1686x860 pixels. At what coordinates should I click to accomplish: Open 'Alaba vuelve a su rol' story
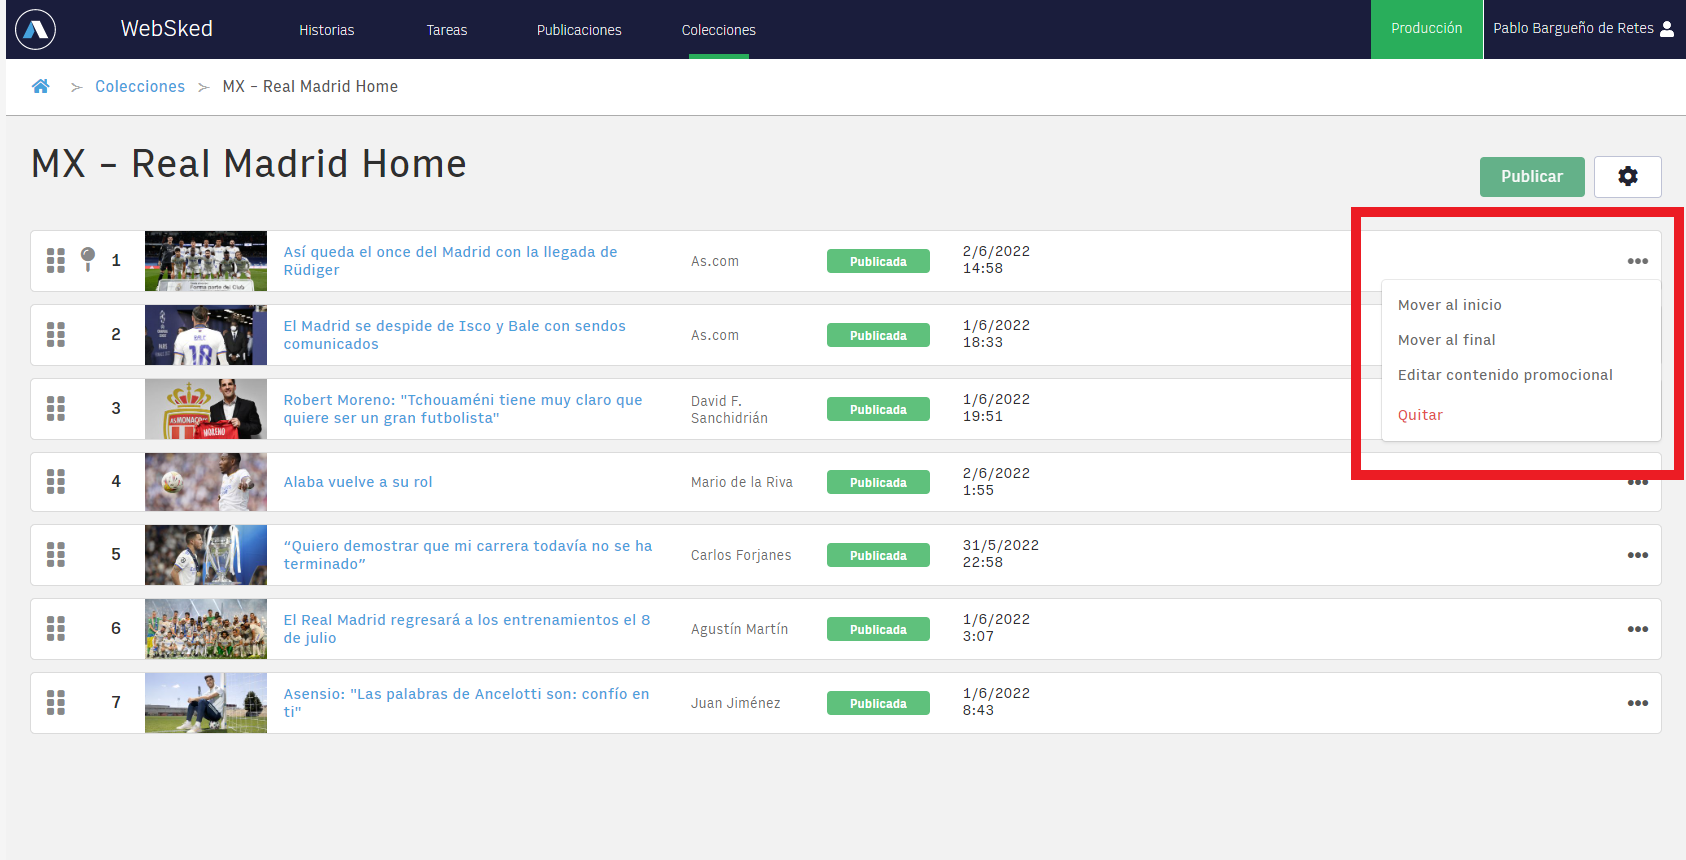point(358,482)
